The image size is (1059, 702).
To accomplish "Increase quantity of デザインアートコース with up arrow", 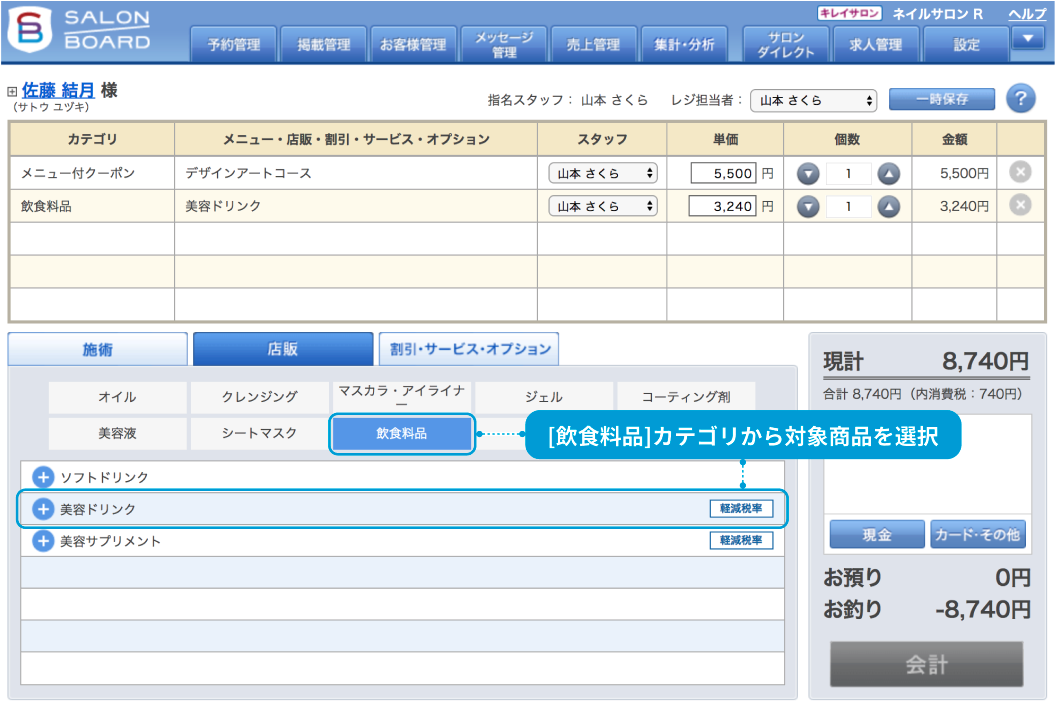I will (x=888, y=173).
